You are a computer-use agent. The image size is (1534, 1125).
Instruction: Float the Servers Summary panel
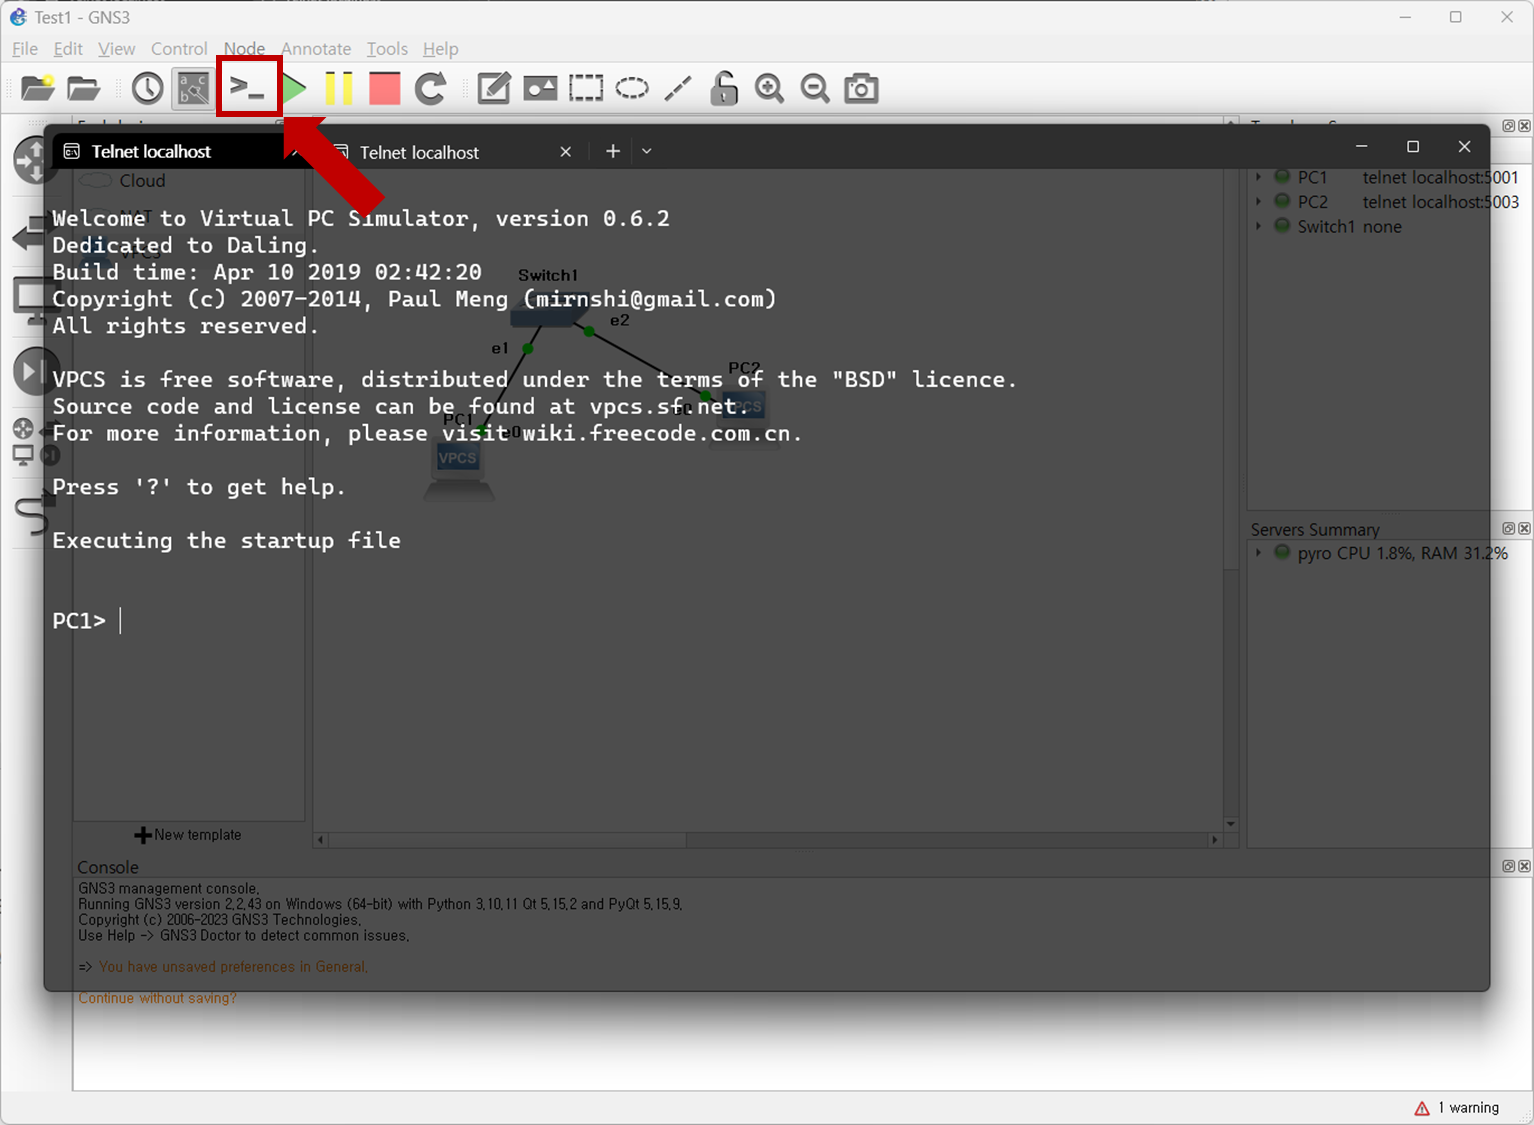tap(1508, 528)
